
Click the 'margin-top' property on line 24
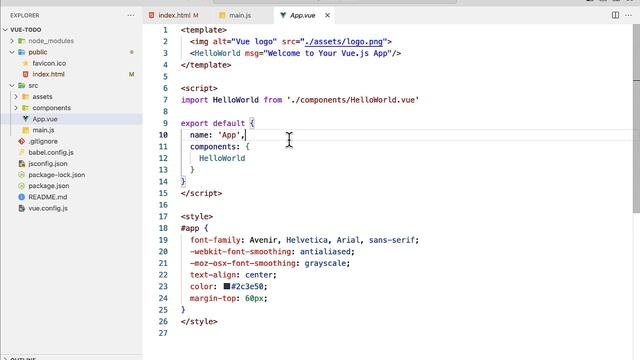pyautogui.click(x=213, y=298)
